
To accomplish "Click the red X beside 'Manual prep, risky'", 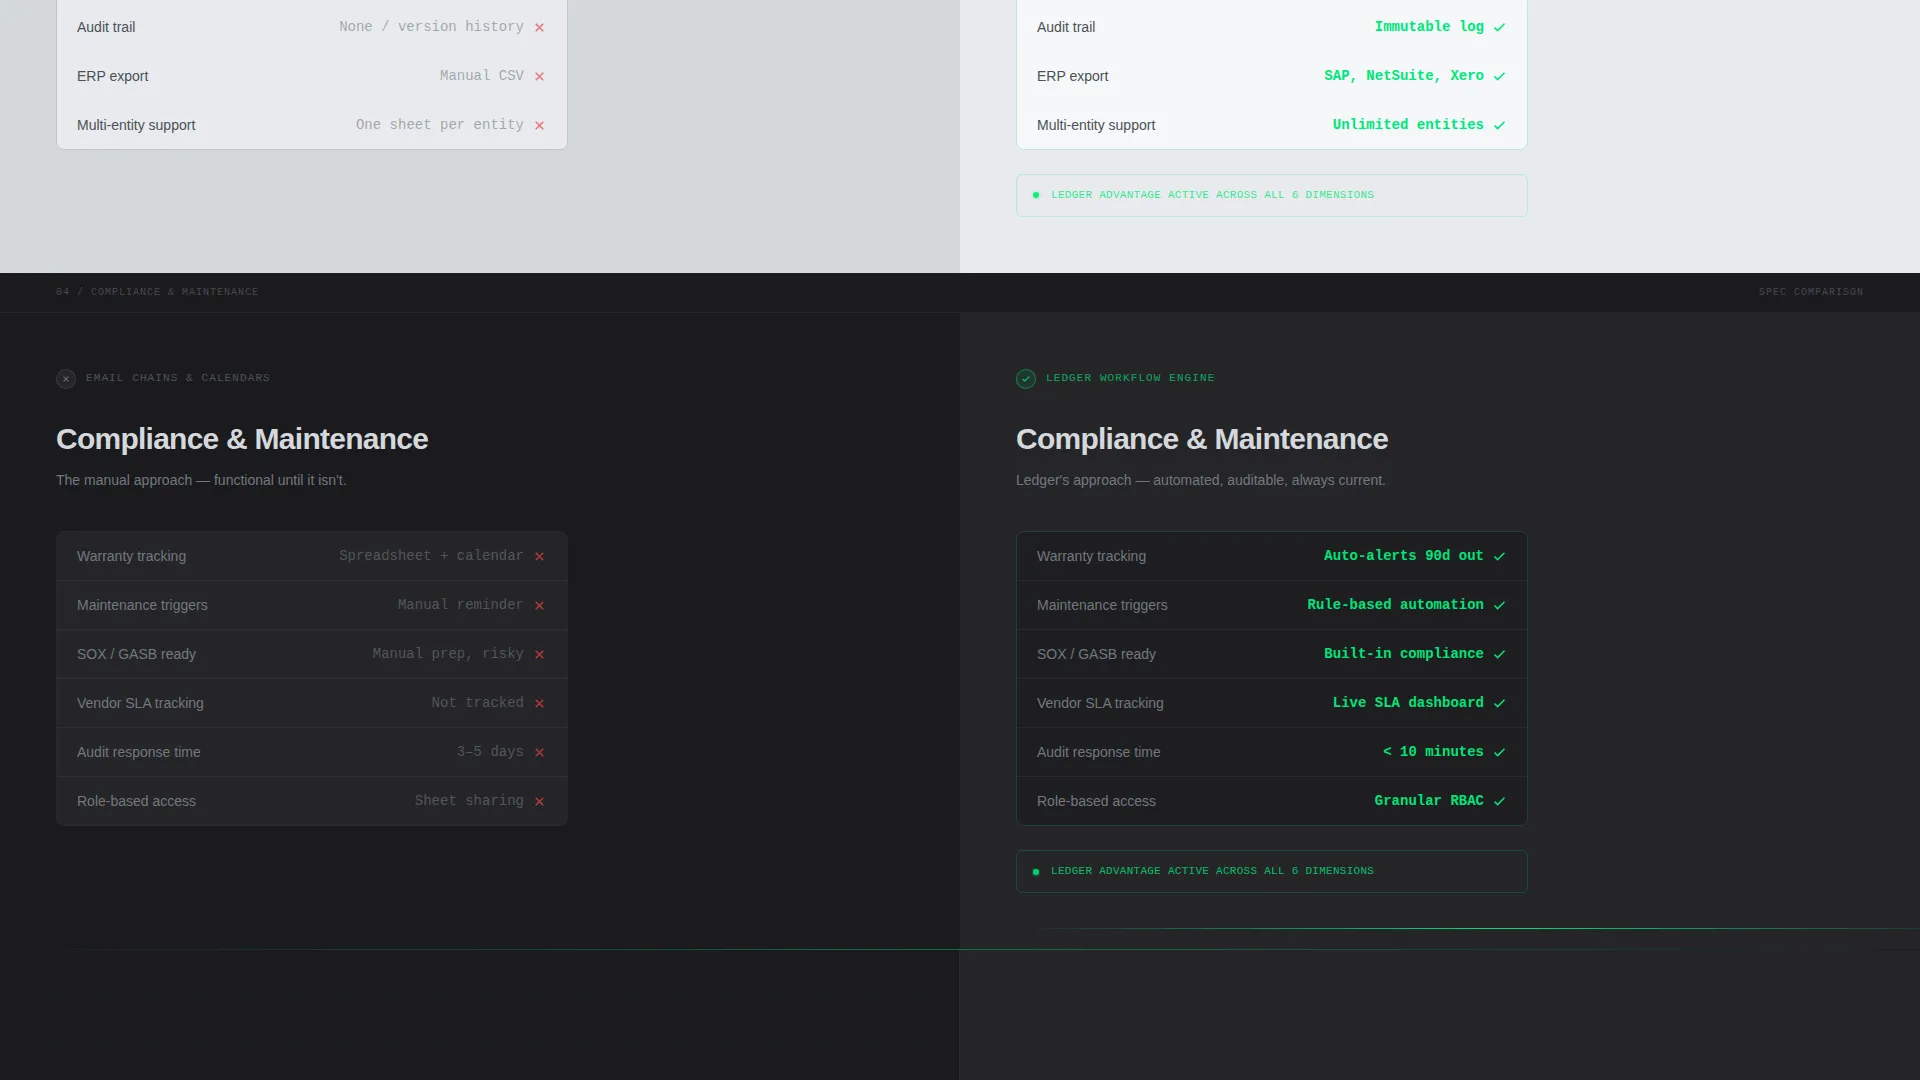I will coord(539,655).
